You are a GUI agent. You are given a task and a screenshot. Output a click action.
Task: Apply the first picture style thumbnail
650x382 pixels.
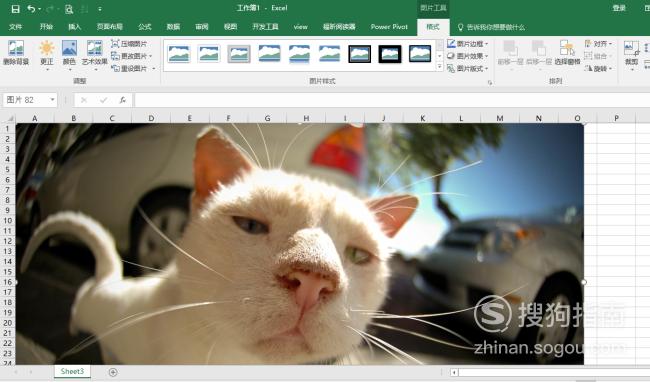(x=179, y=54)
